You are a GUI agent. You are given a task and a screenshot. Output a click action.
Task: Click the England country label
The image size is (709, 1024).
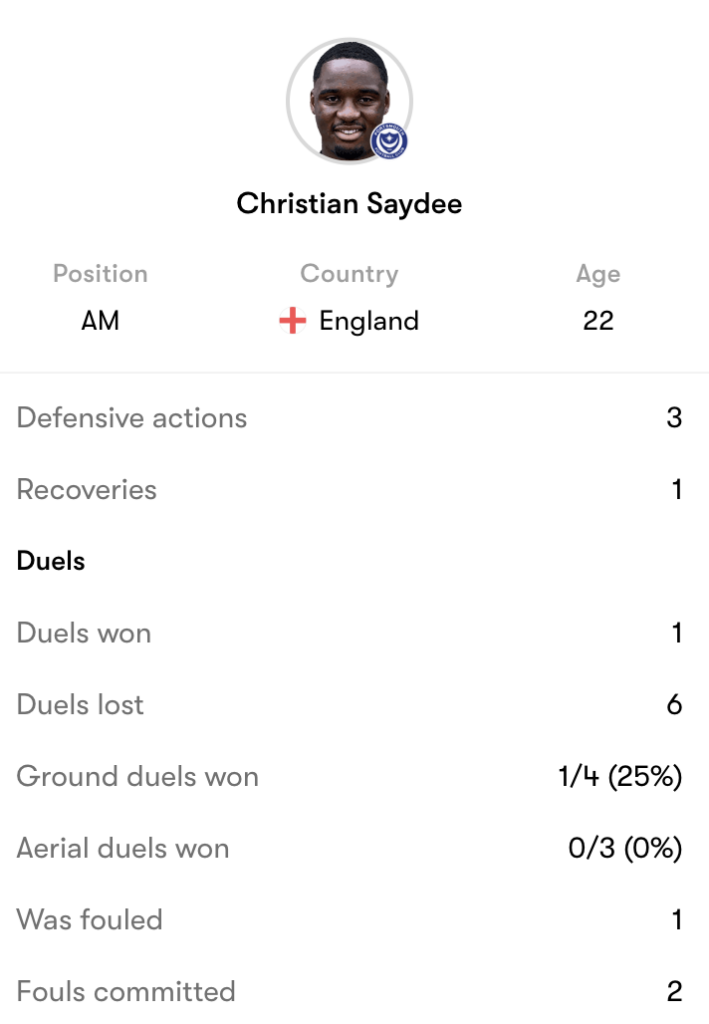369,321
